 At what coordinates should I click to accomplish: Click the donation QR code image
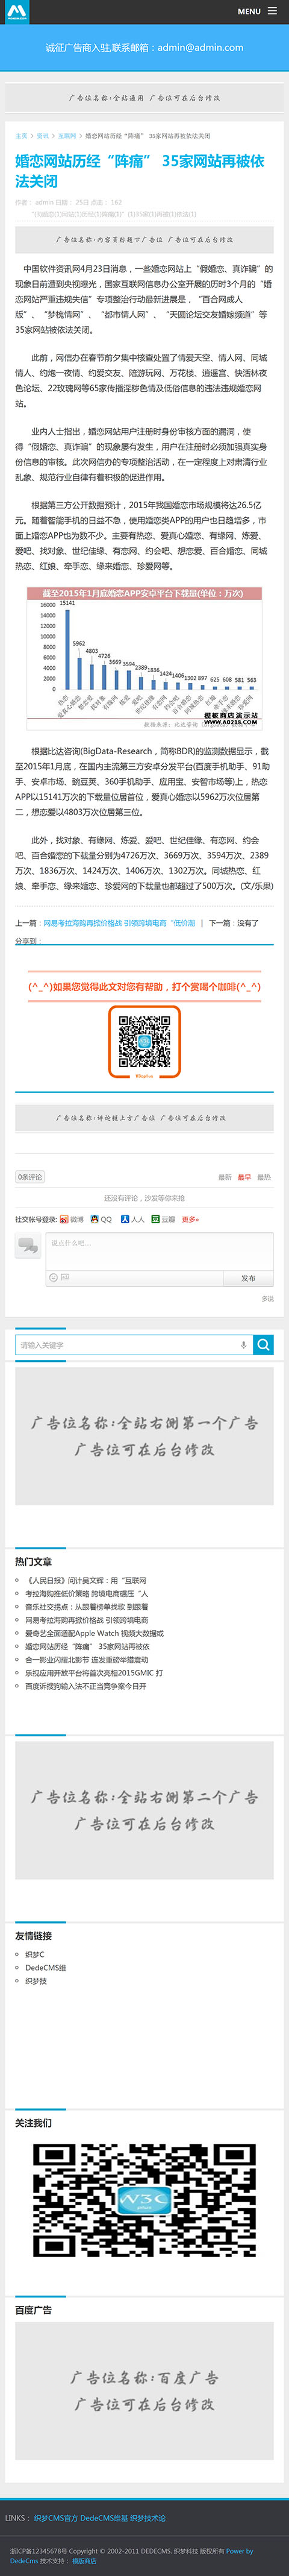pyautogui.click(x=144, y=1042)
